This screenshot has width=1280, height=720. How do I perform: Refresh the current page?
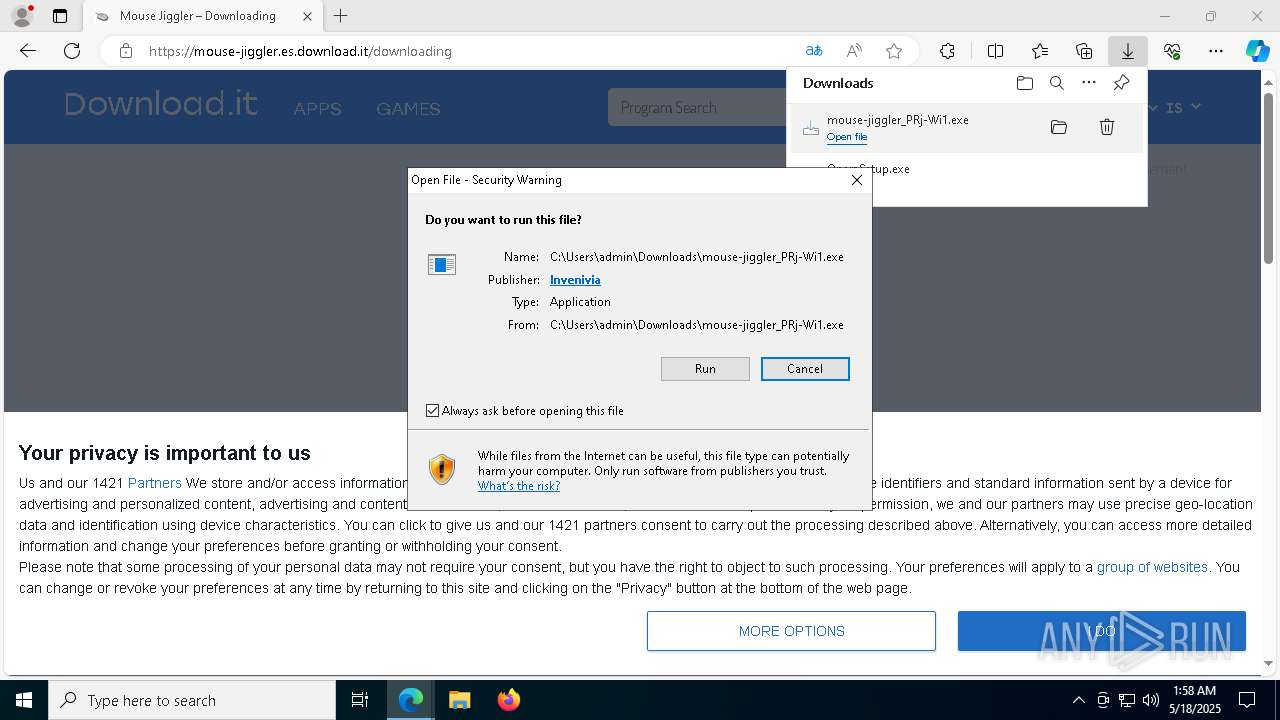click(72, 51)
